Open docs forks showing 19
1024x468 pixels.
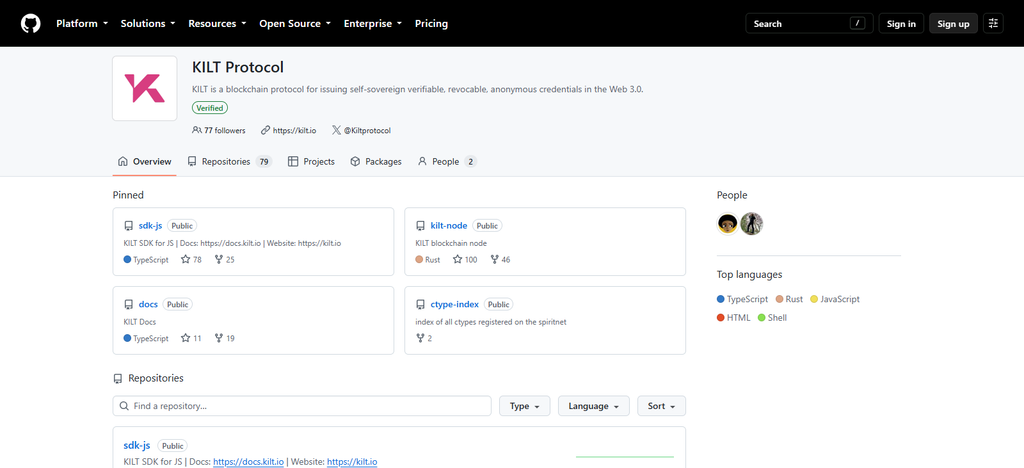[x=225, y=338]
